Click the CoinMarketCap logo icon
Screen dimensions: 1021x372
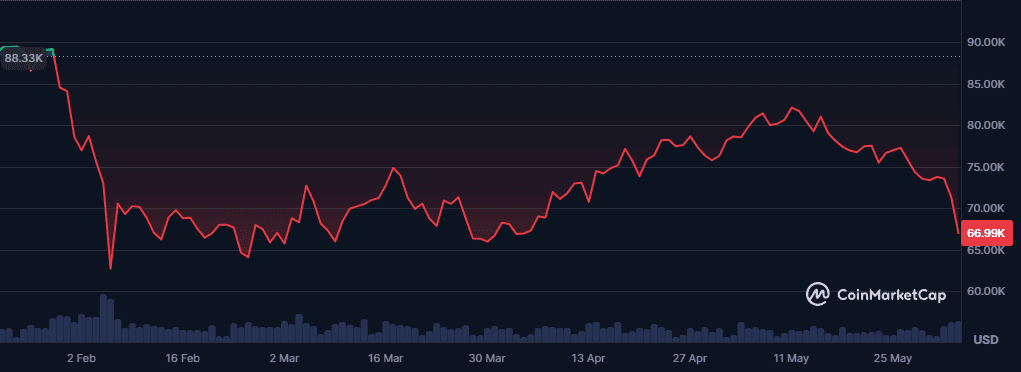click(x=818, y=294)
